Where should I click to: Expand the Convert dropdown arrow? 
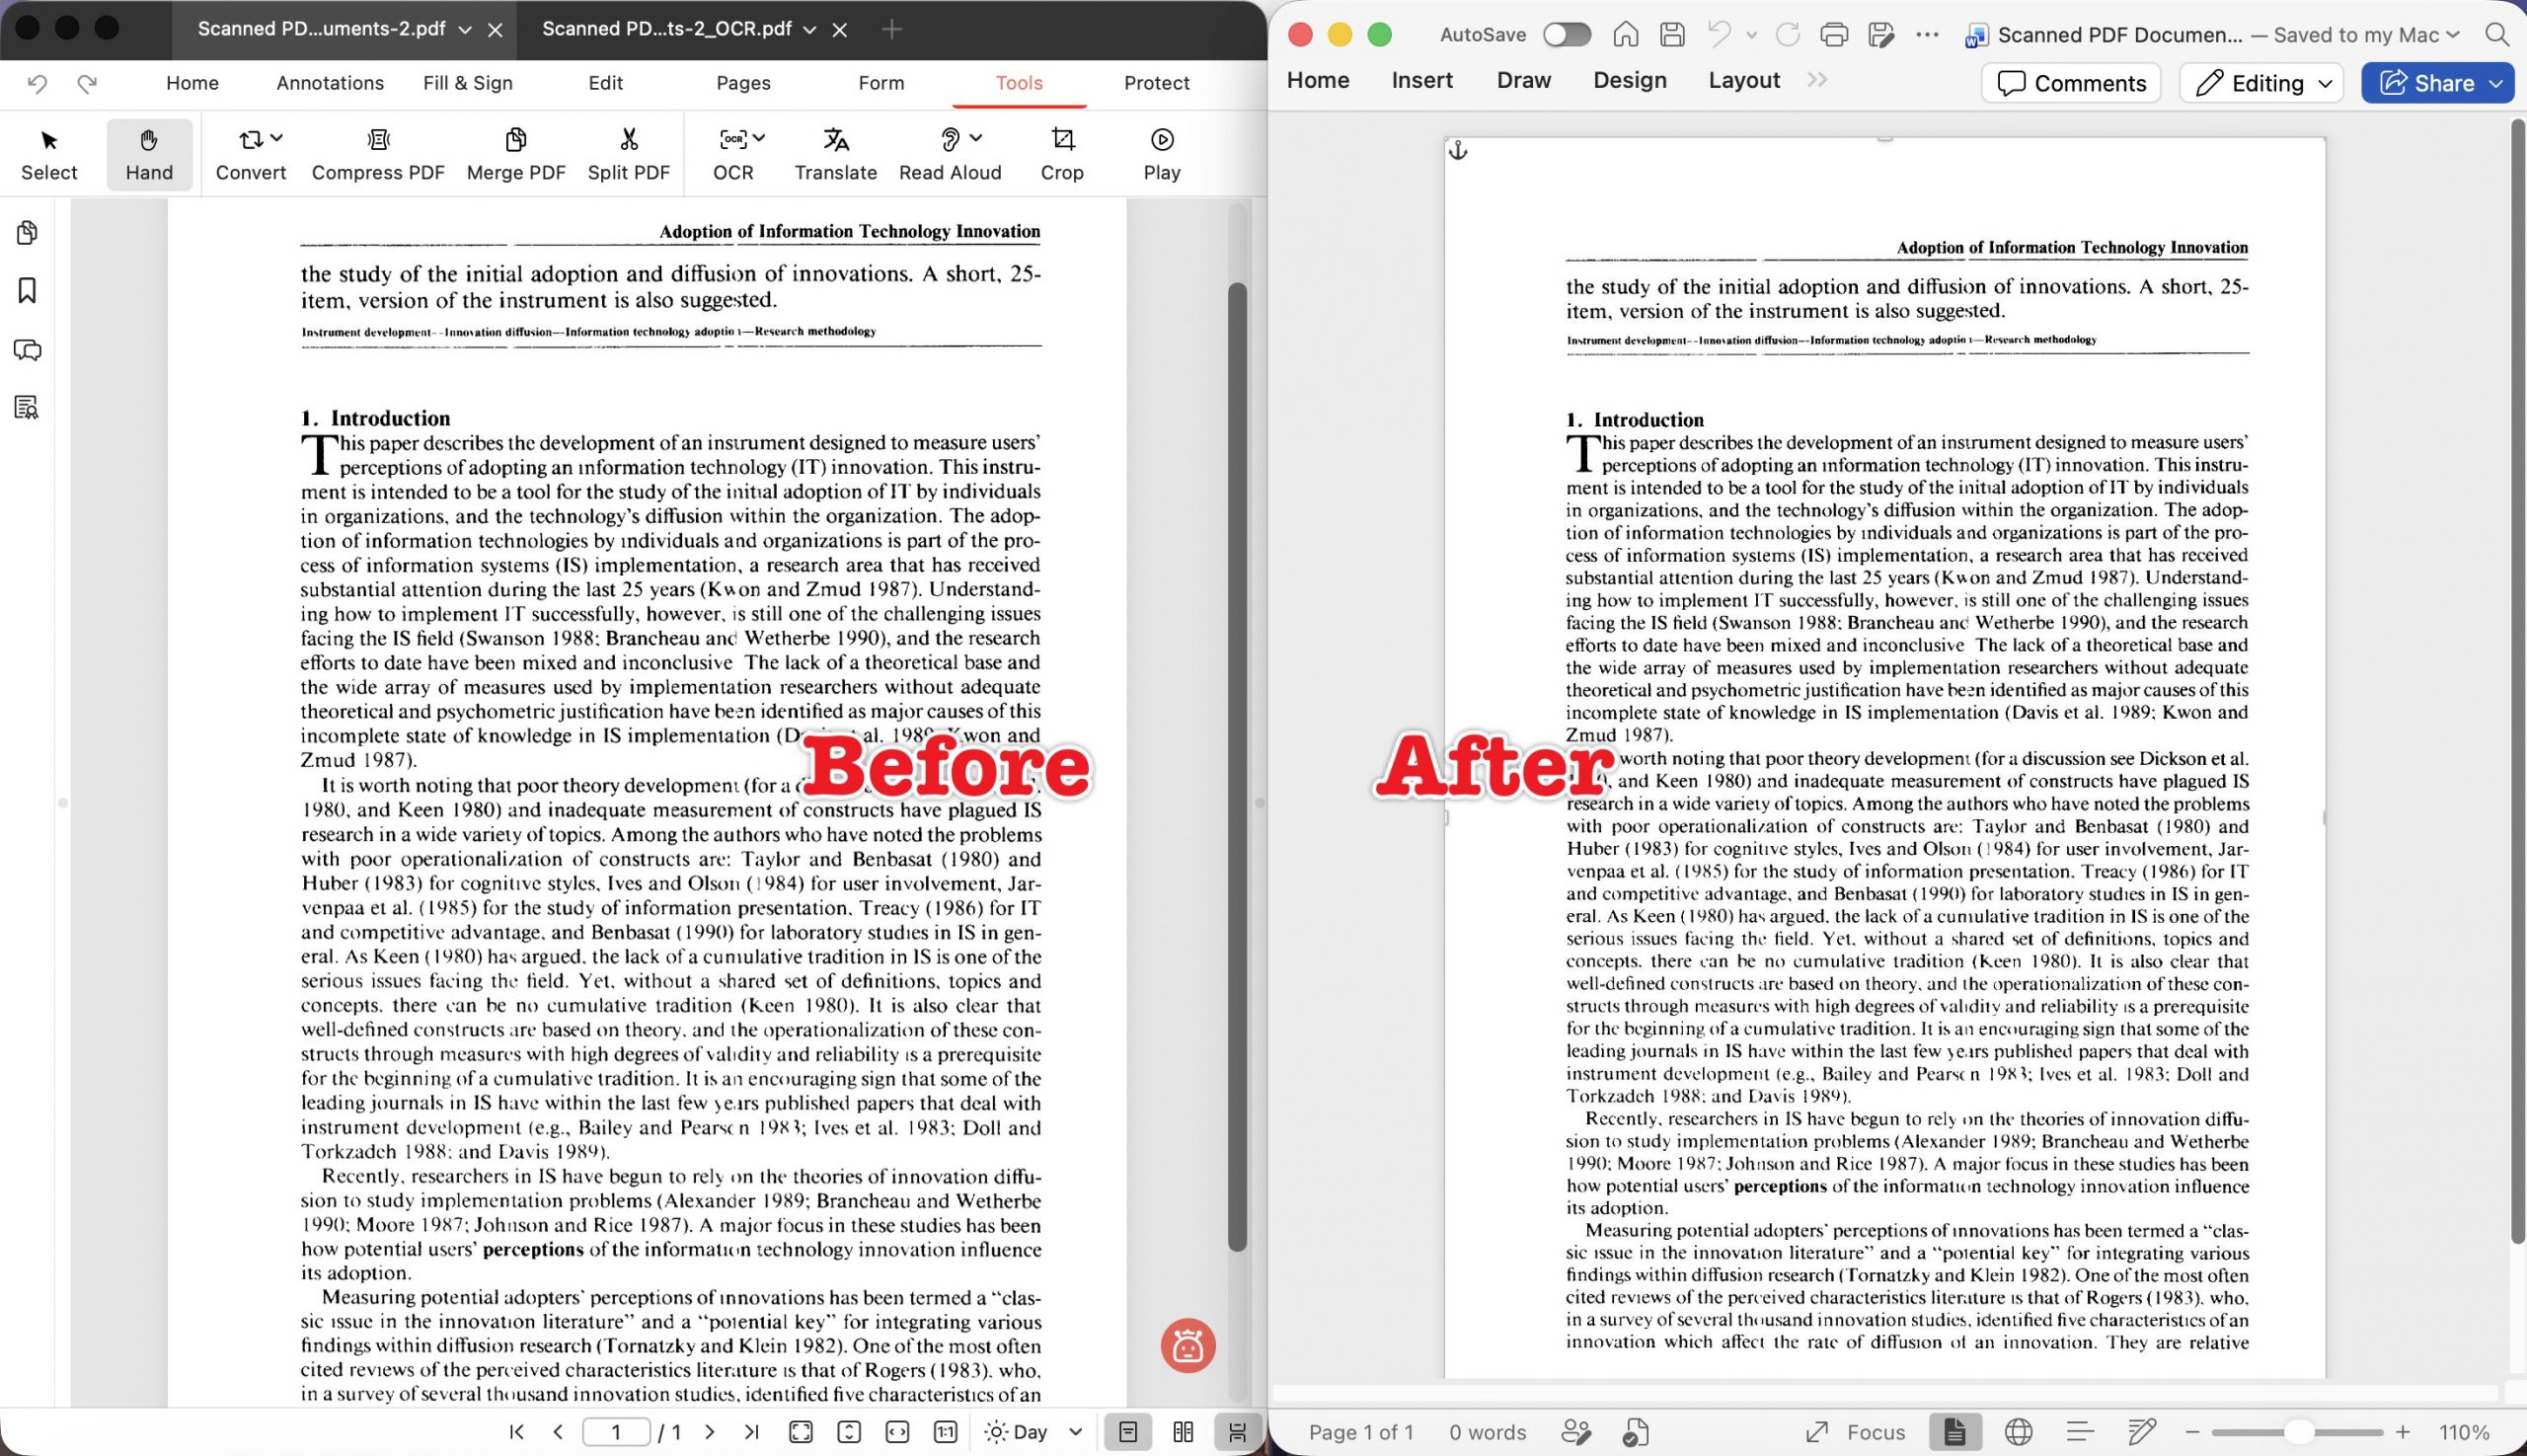(277, 138)
